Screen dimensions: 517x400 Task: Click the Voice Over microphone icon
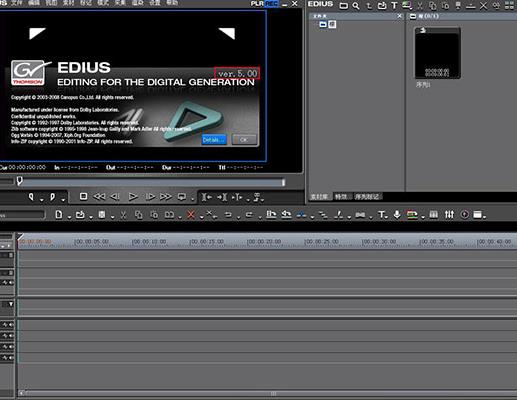pos(397,214)
